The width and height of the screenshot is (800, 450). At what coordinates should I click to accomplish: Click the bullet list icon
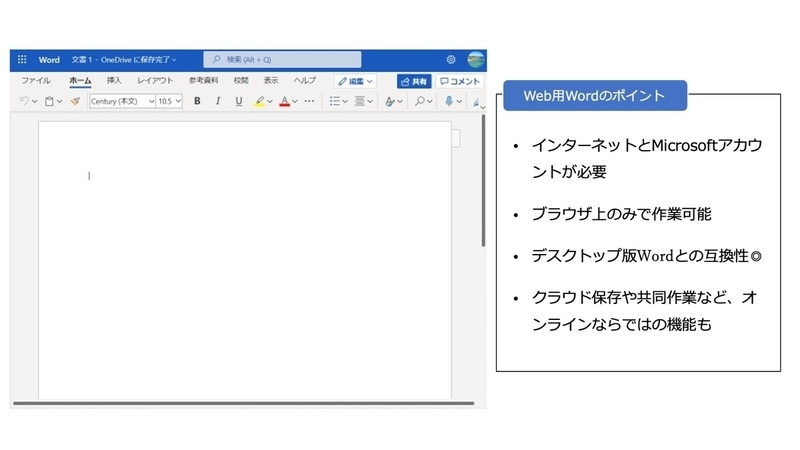pos(334,101)
